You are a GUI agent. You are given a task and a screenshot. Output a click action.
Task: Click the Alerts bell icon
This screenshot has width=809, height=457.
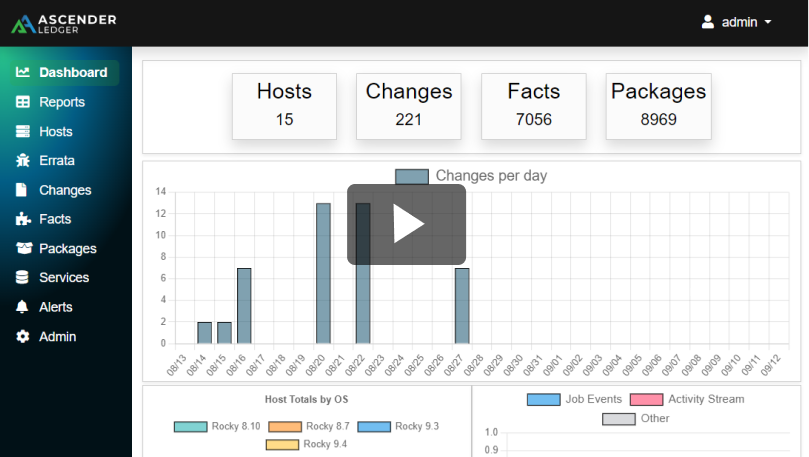click(22, 307)
